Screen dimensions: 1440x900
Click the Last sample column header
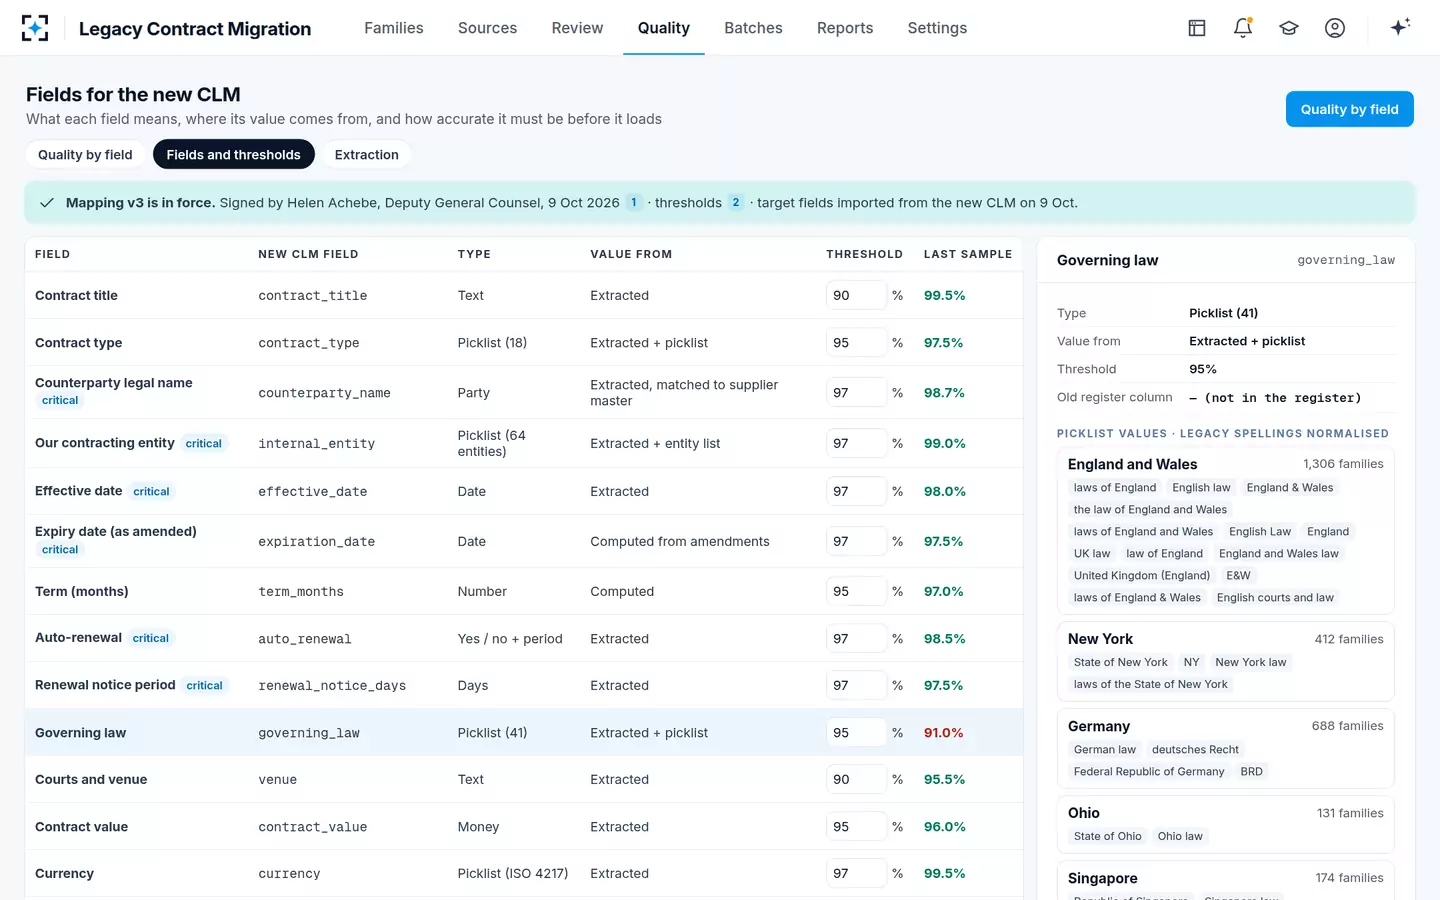[x=968, y=254]
